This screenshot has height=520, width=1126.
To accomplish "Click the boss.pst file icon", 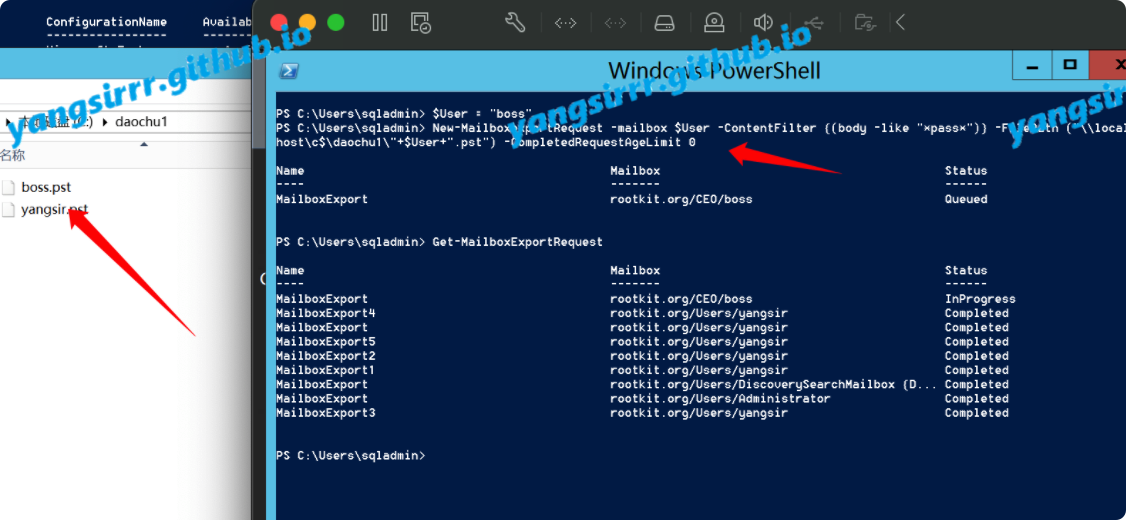I will point(9,187).
